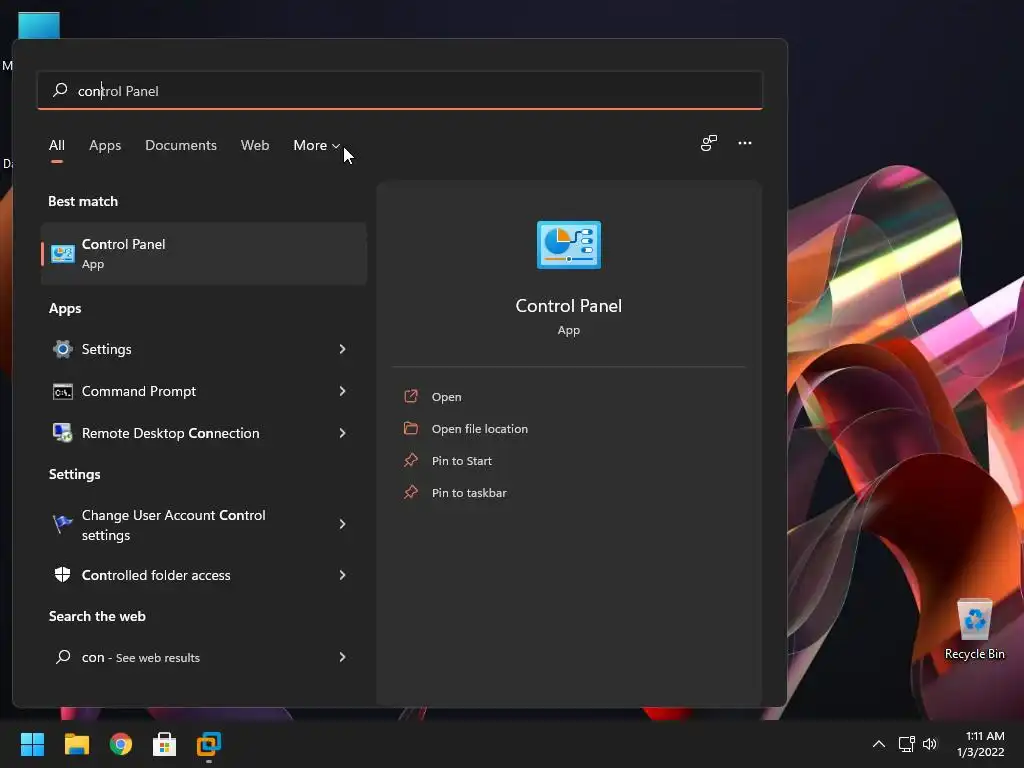Open Change User Account Control settings

(x=204, y=524)
